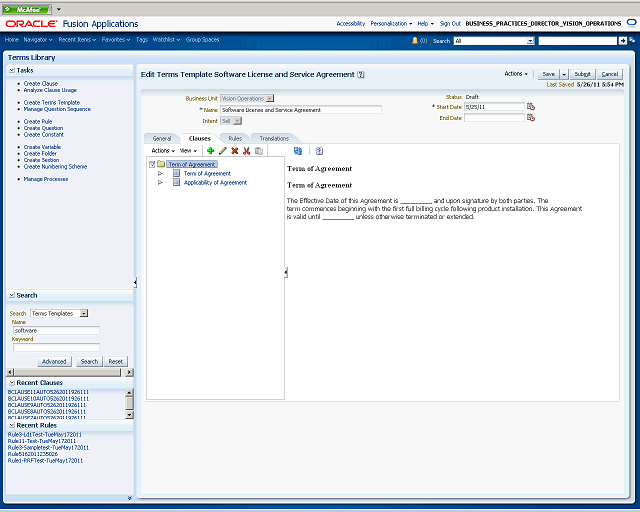Click the horizontal scrollbar under the Search panel

click(x=69, y=372)
